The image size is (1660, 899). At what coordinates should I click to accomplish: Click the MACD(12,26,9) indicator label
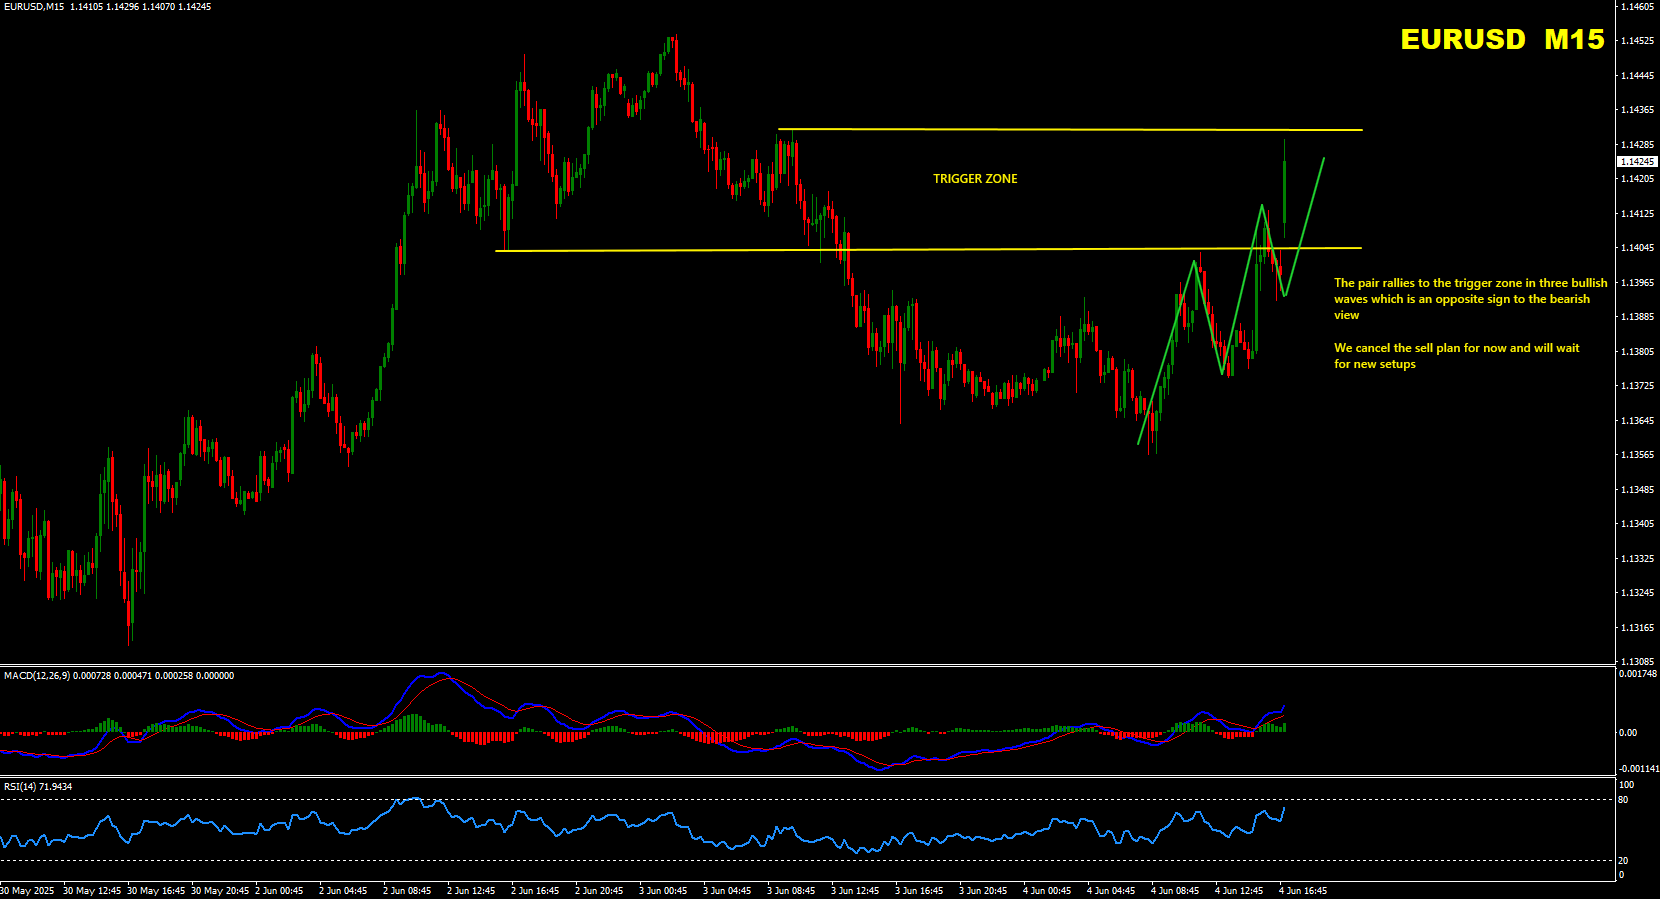tap(37, 676)
